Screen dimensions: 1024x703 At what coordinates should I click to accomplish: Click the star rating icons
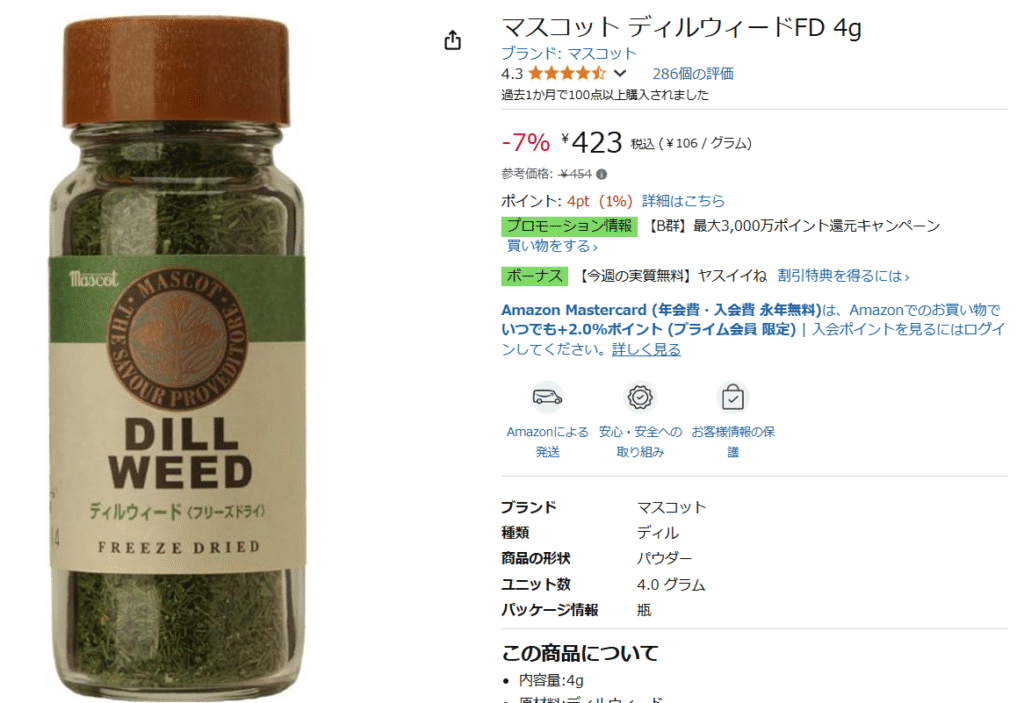[x=567, y=73]
